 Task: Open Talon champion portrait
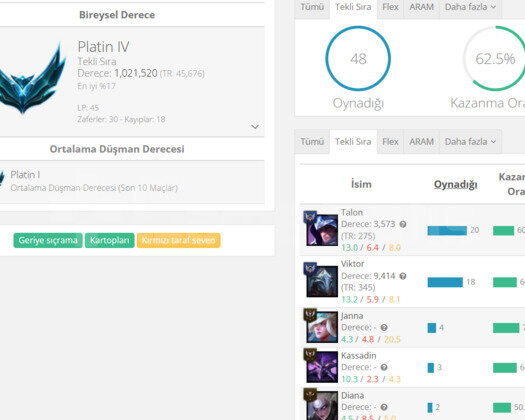point(322,230)
